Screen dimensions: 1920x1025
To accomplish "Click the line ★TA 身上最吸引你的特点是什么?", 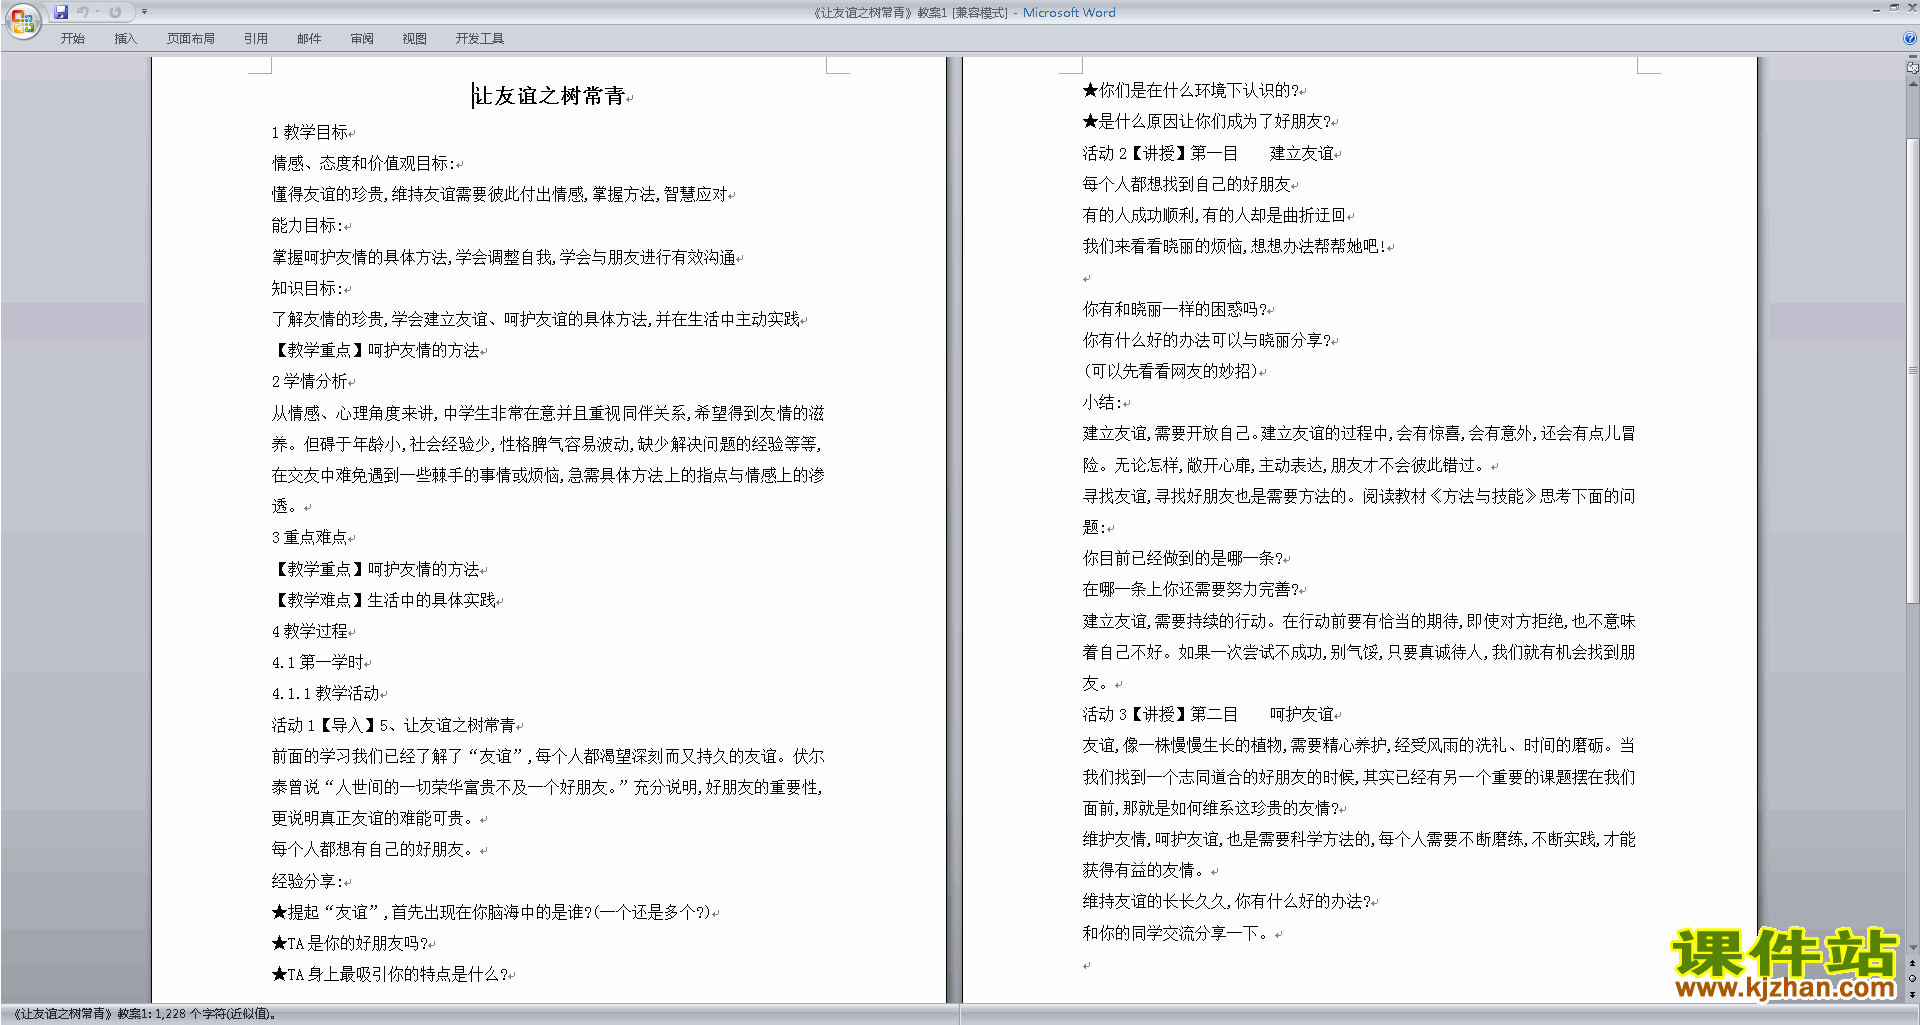I will pyautogui.click(x=390, y=974).
